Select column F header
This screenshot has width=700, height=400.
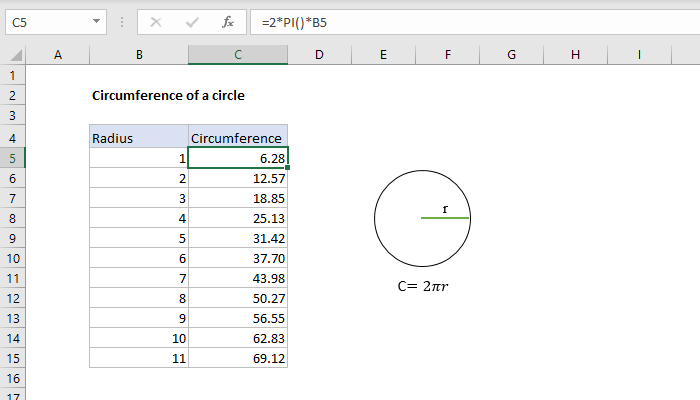(x=447, y=55)
